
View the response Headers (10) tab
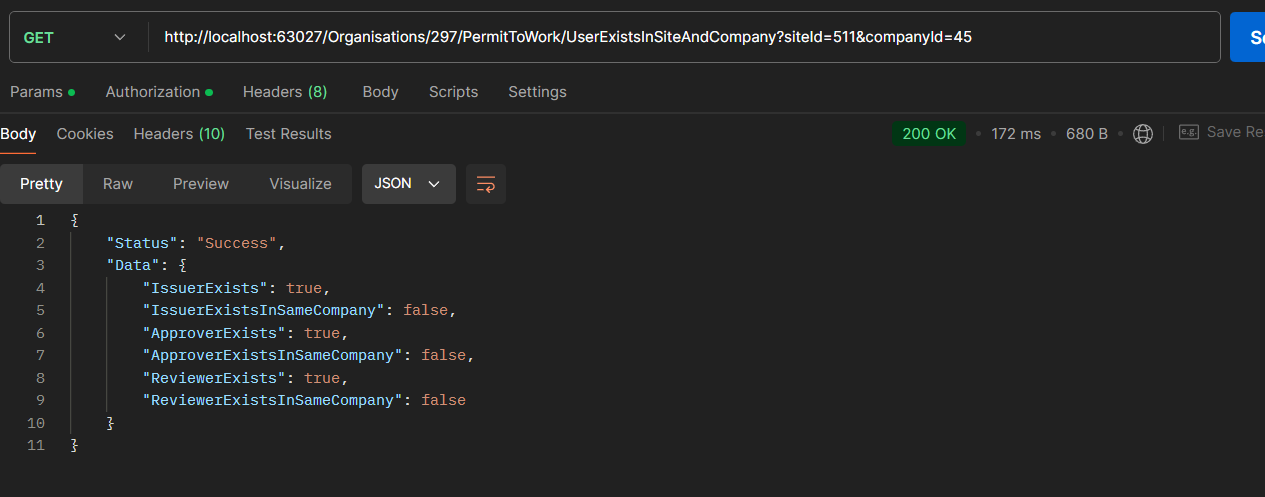(179, 134)
